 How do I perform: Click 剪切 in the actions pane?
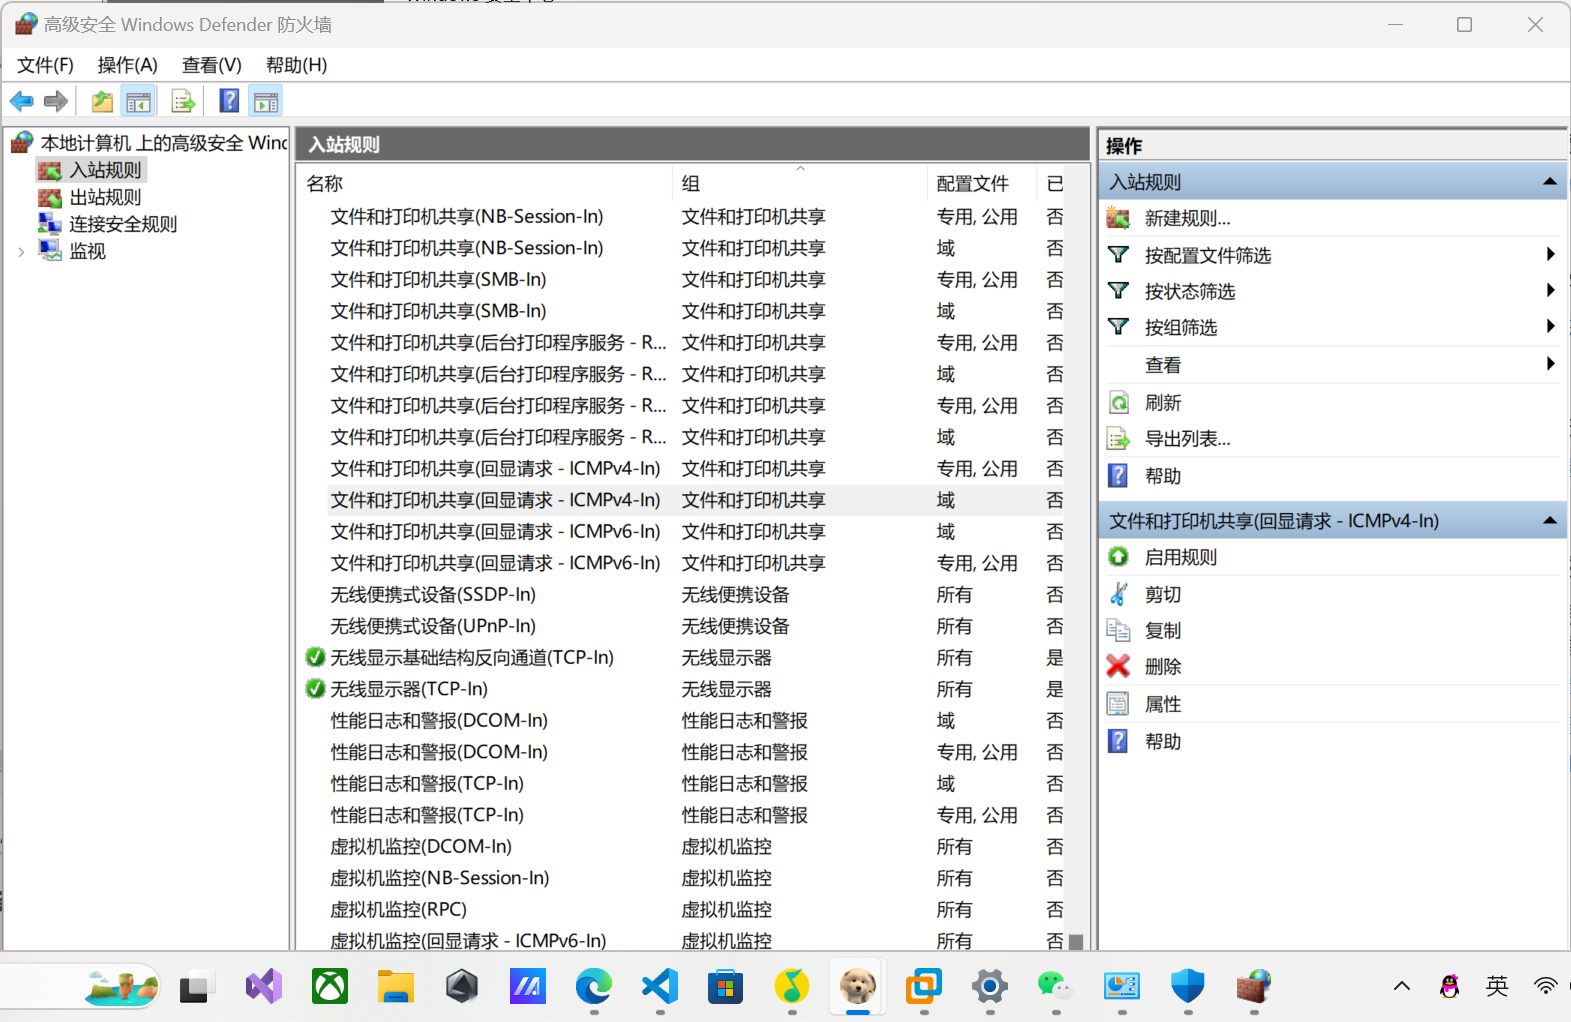click(x=1163, y=594)
